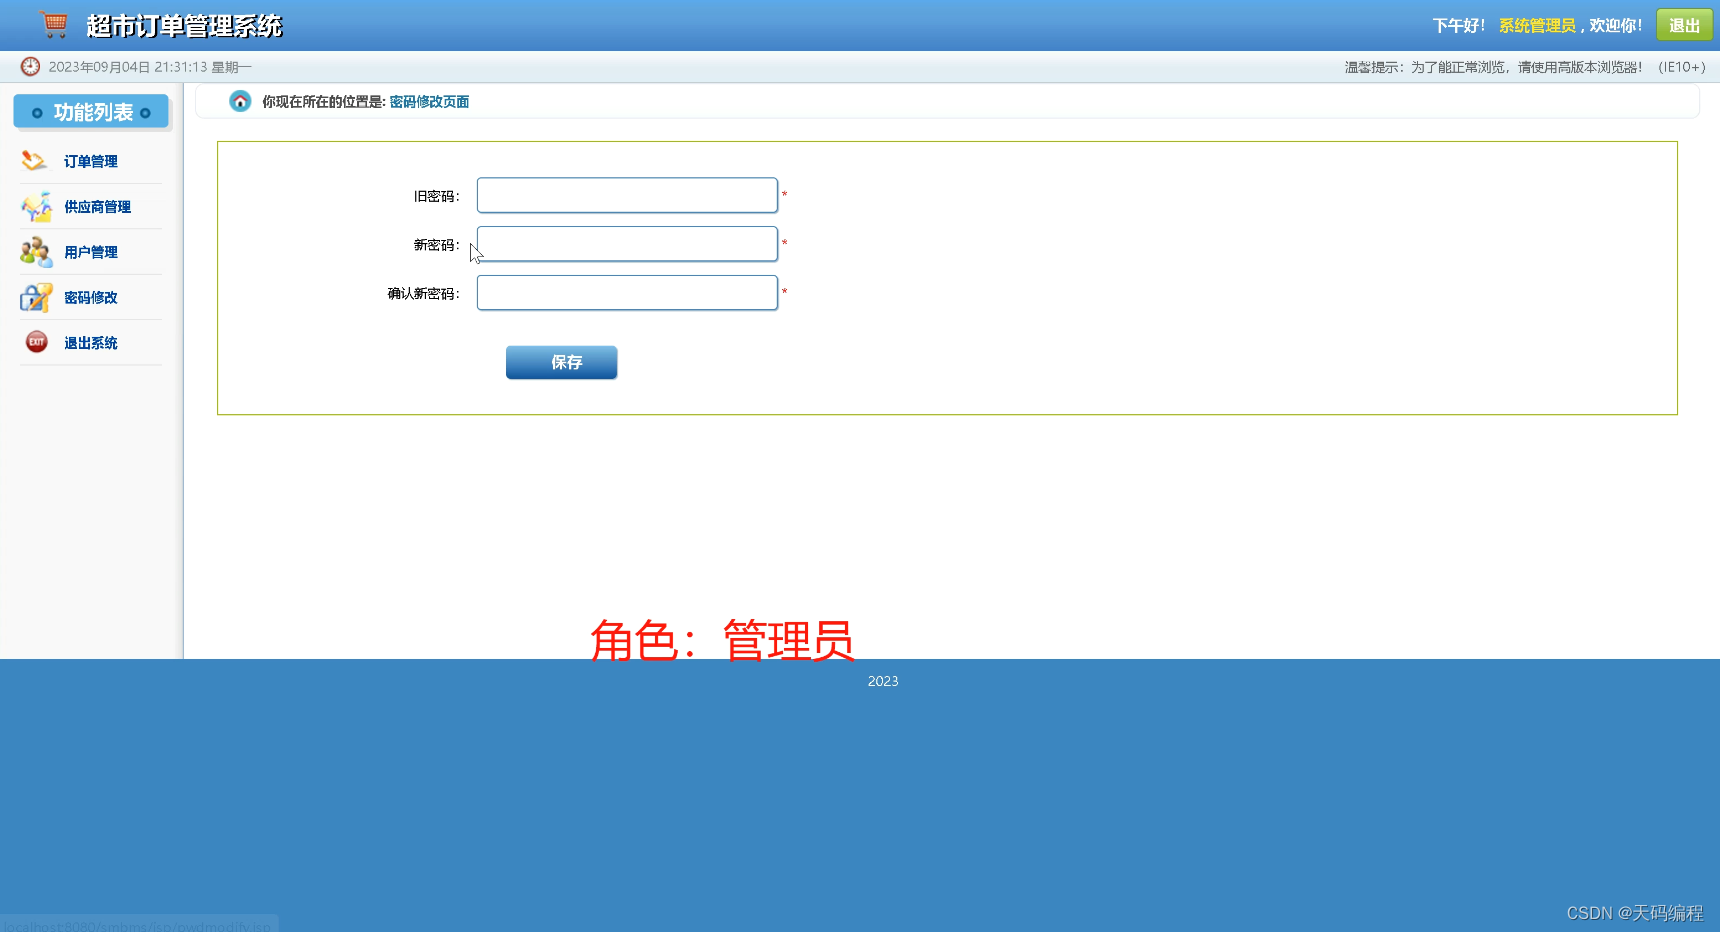Click the 旧密码 label
This screenshot has height=932, width=1720.
coord(437,196)
